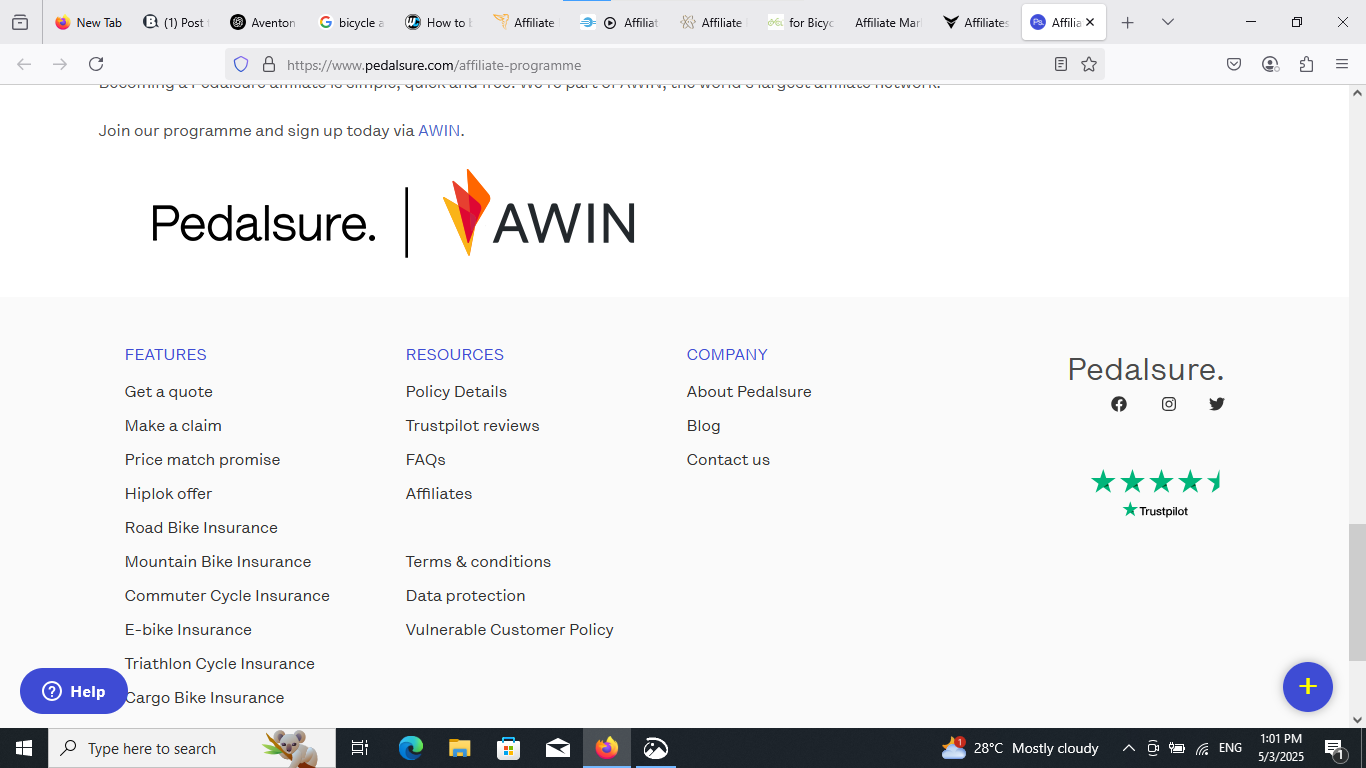Open the Instagram social icon

[x=1169, y=404]
